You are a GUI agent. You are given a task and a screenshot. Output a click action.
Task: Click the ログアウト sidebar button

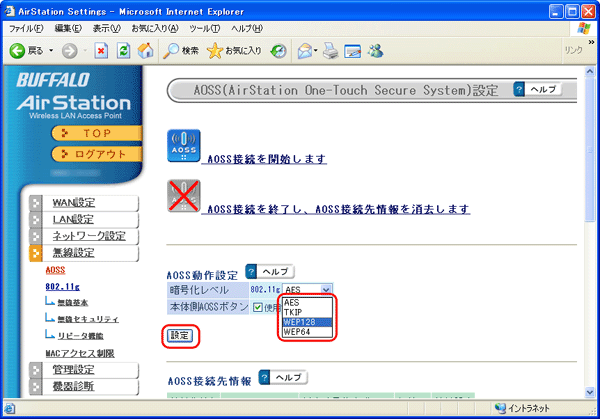(x=96, y=154)
